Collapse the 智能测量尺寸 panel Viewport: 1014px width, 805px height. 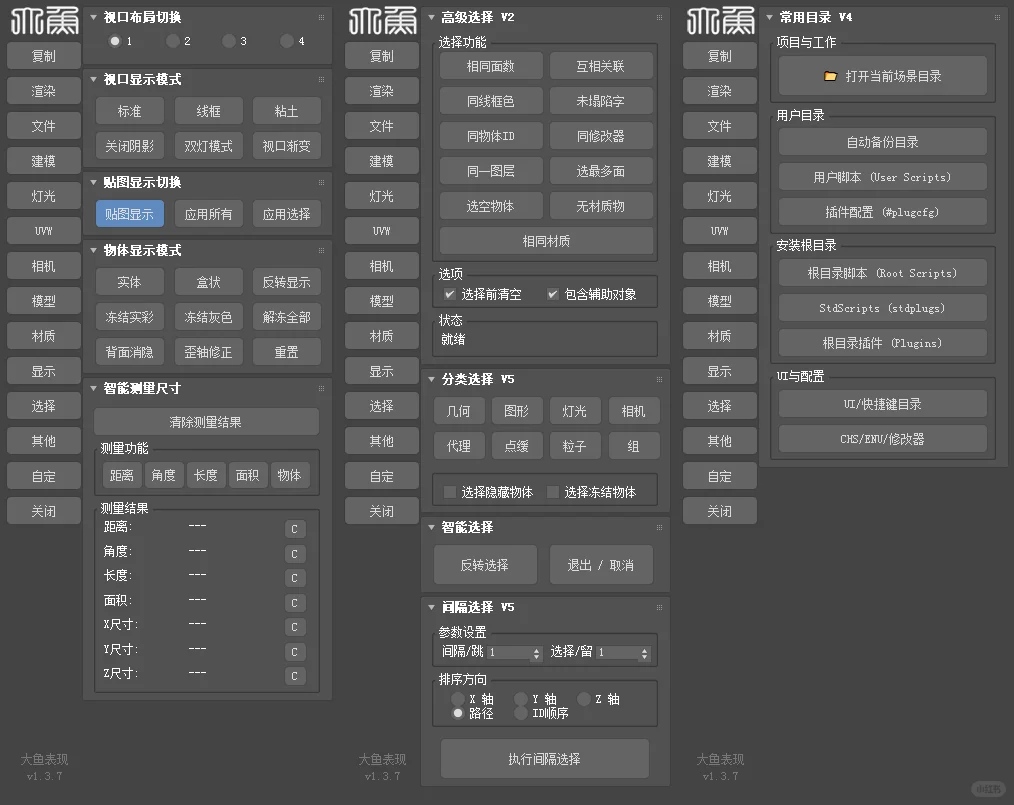(93, 387)
